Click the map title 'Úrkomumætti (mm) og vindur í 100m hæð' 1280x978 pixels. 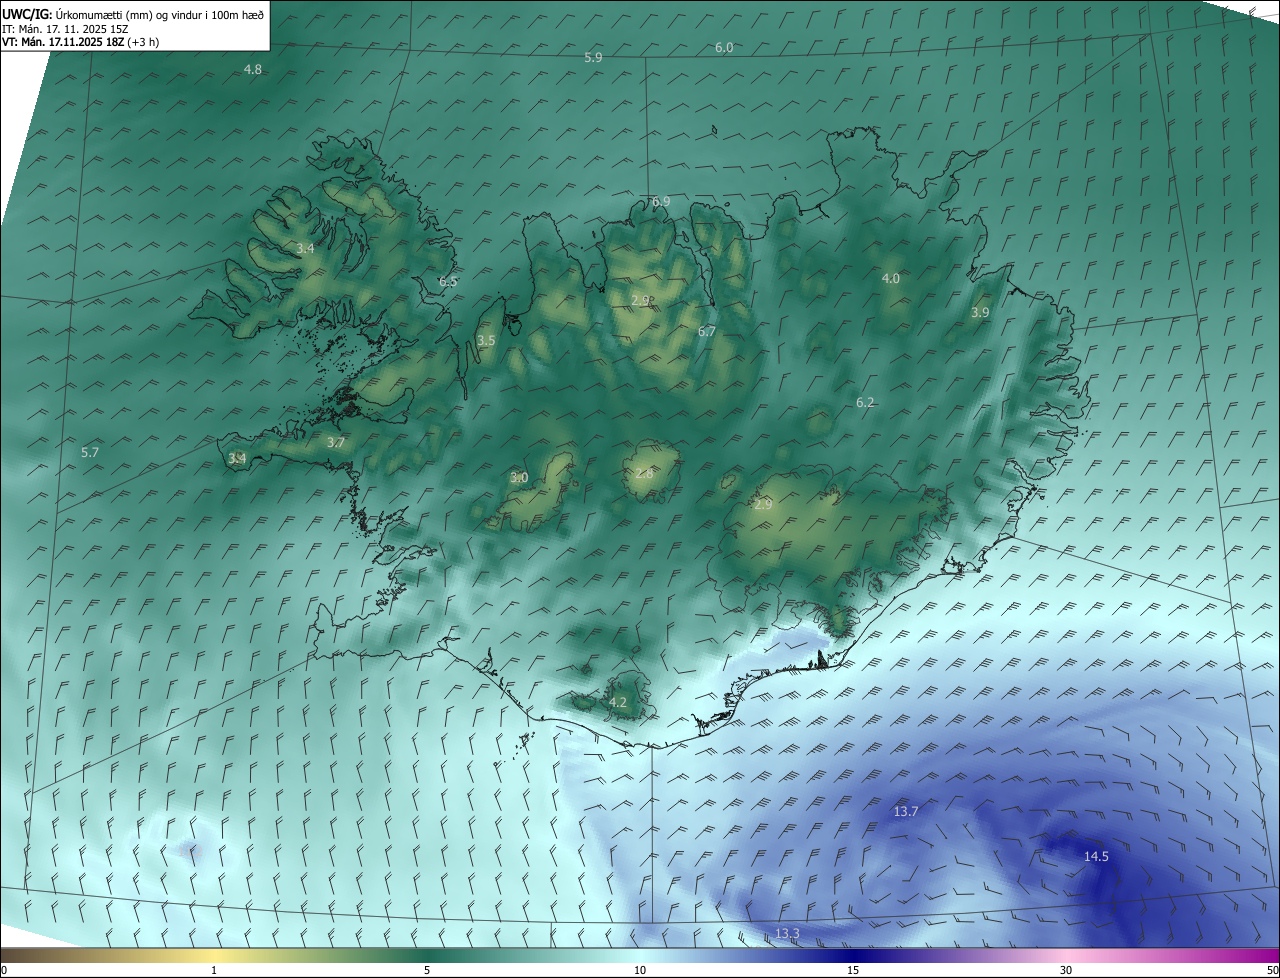tap(159, 15)
